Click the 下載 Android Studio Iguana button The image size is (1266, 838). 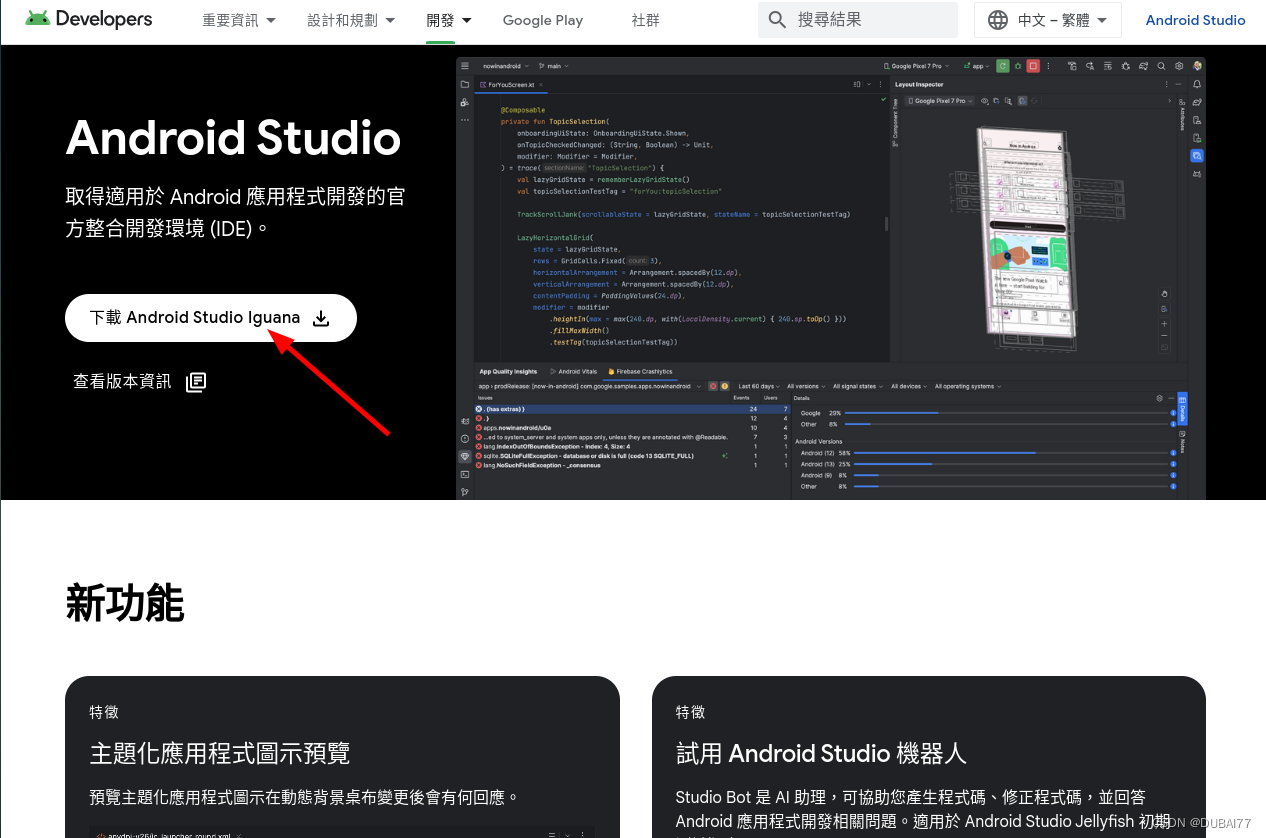point(210,317)
